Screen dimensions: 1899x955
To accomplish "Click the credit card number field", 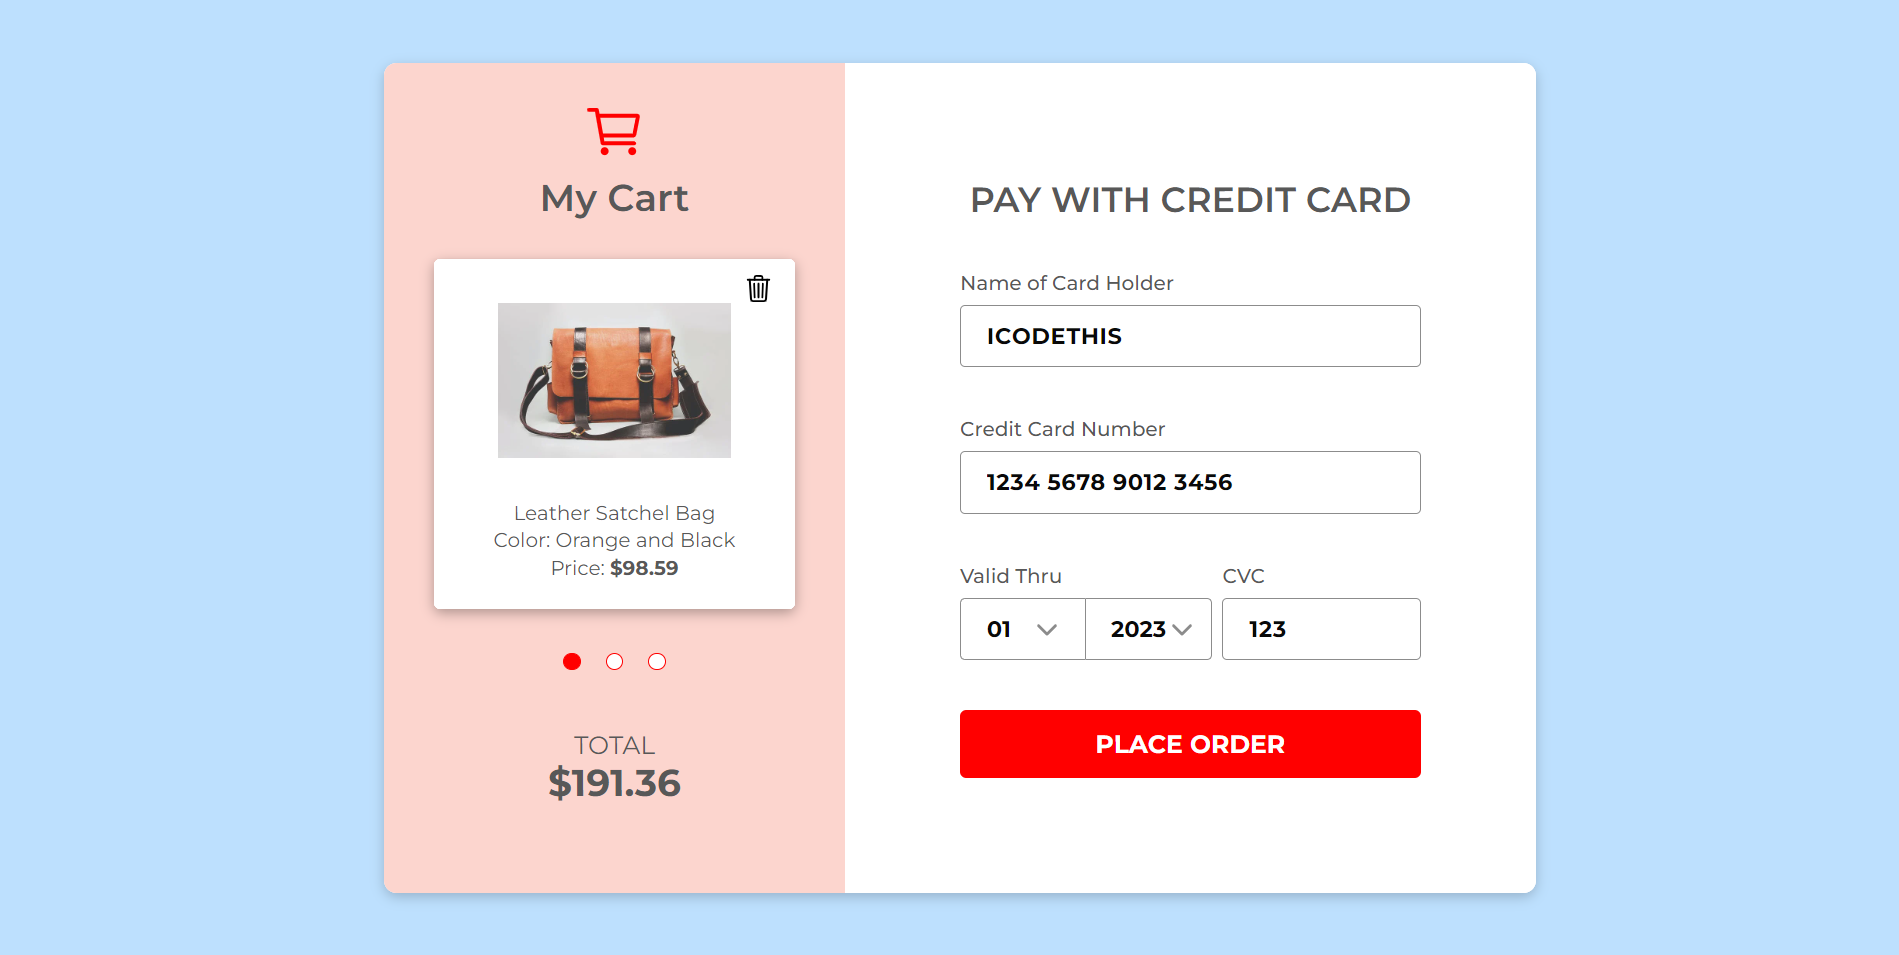I will (x=1189, y=482).
